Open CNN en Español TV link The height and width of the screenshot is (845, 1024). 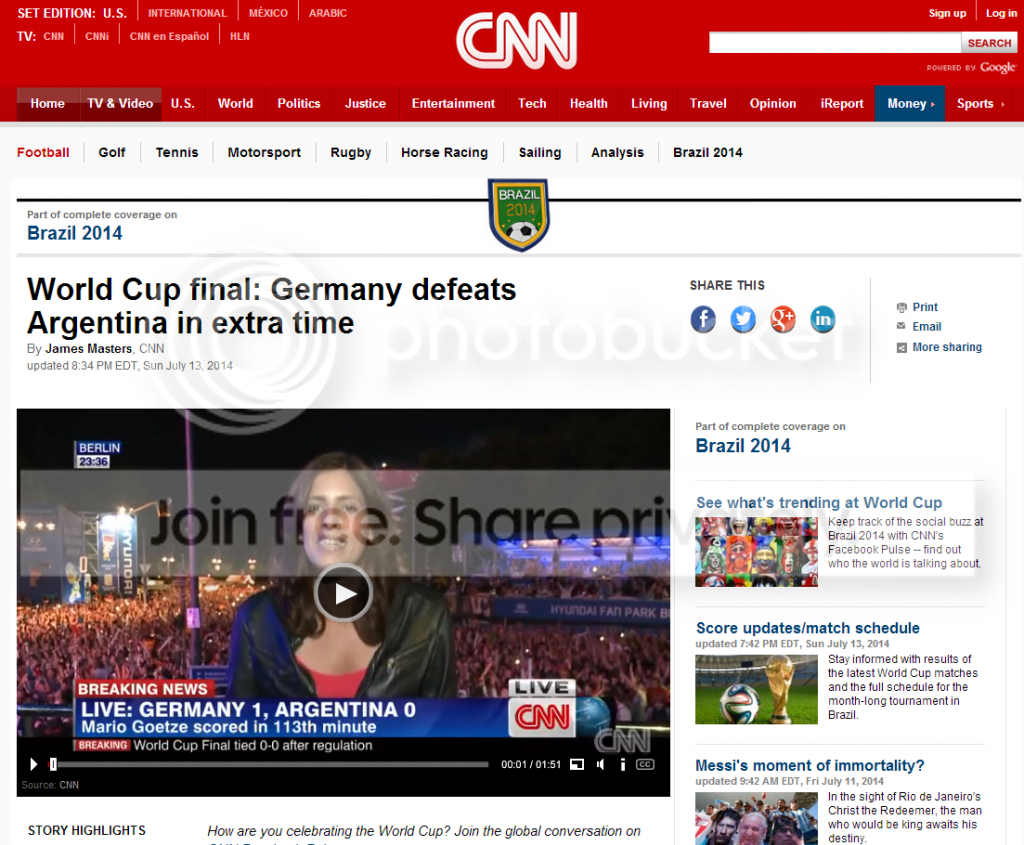(x=169, y=37)
